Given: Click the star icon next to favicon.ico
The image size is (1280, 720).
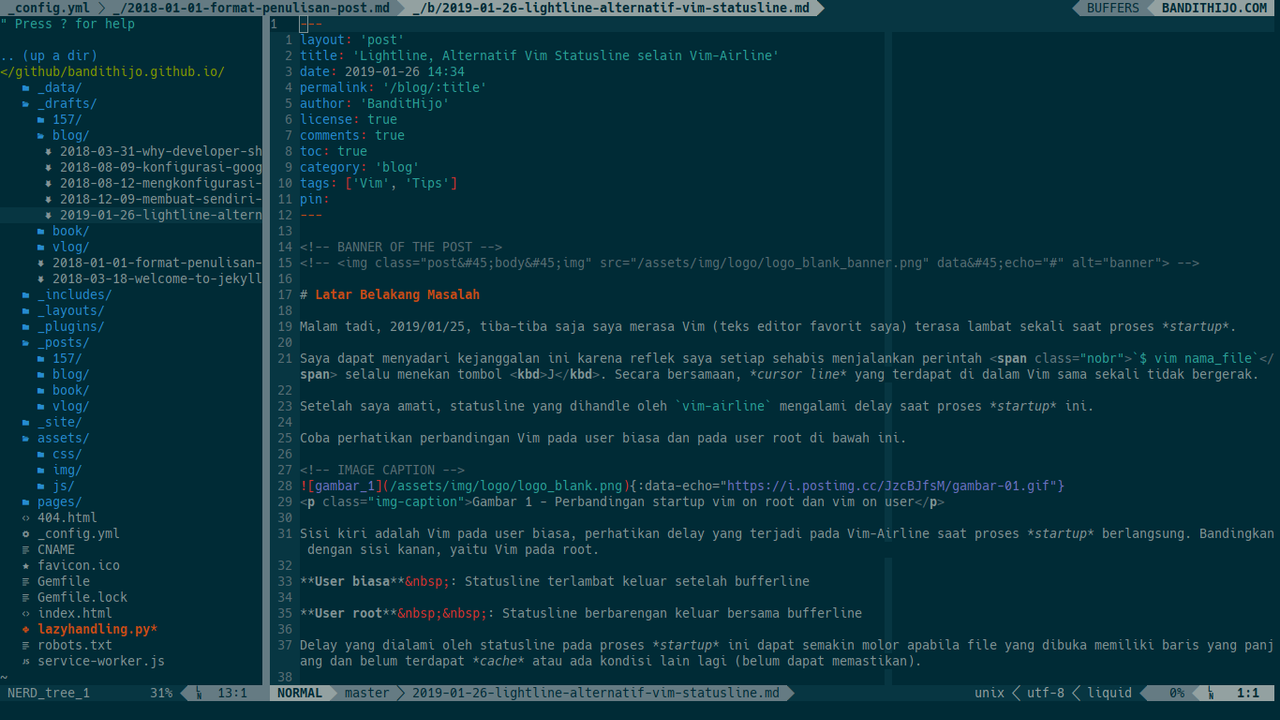Looking at the screenshot, I should coord(26,566).
